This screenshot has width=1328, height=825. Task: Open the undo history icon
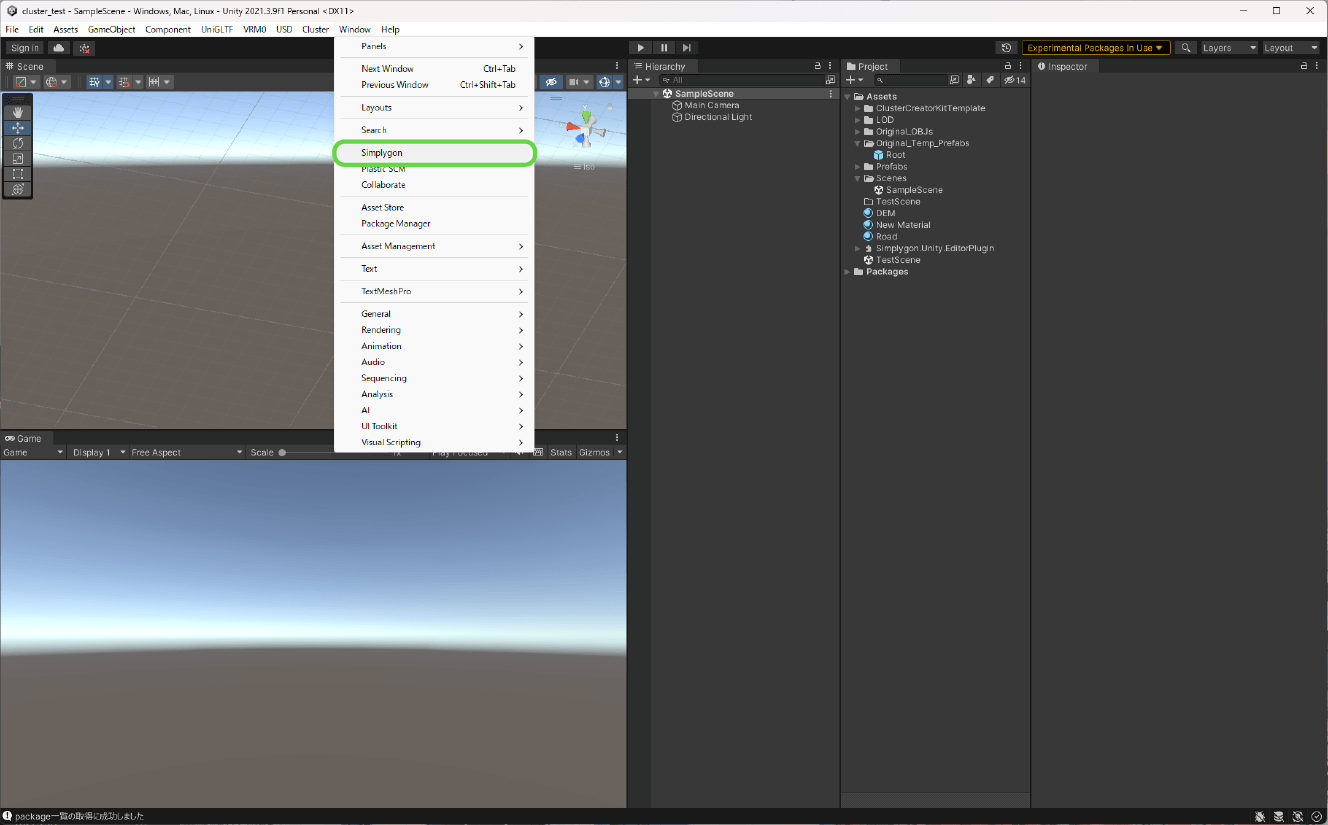(1007, 48)
